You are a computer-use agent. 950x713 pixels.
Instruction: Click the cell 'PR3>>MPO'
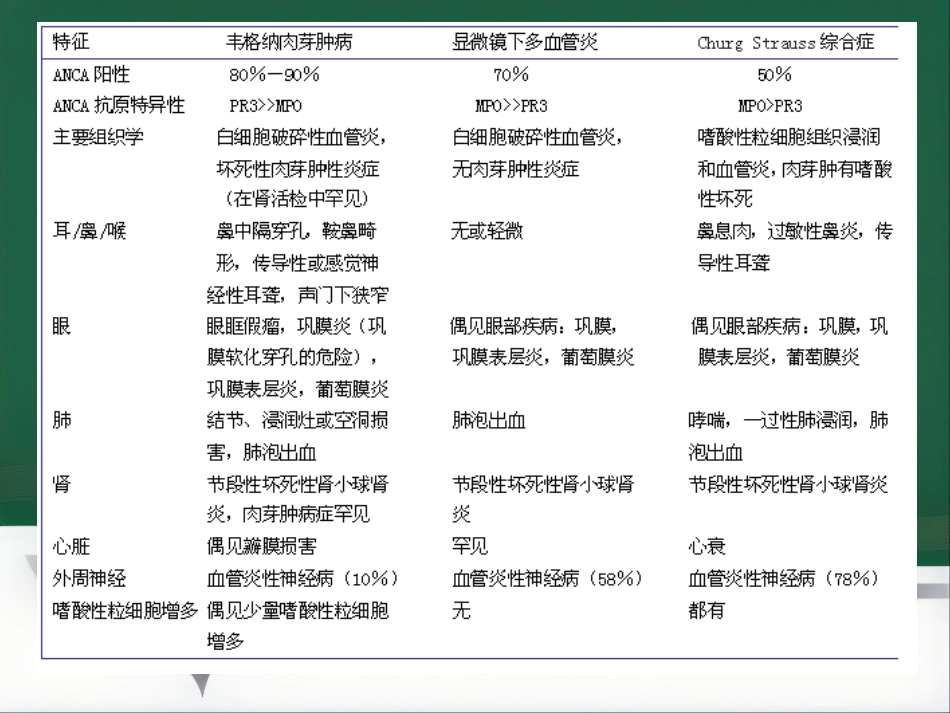(265, 106)
